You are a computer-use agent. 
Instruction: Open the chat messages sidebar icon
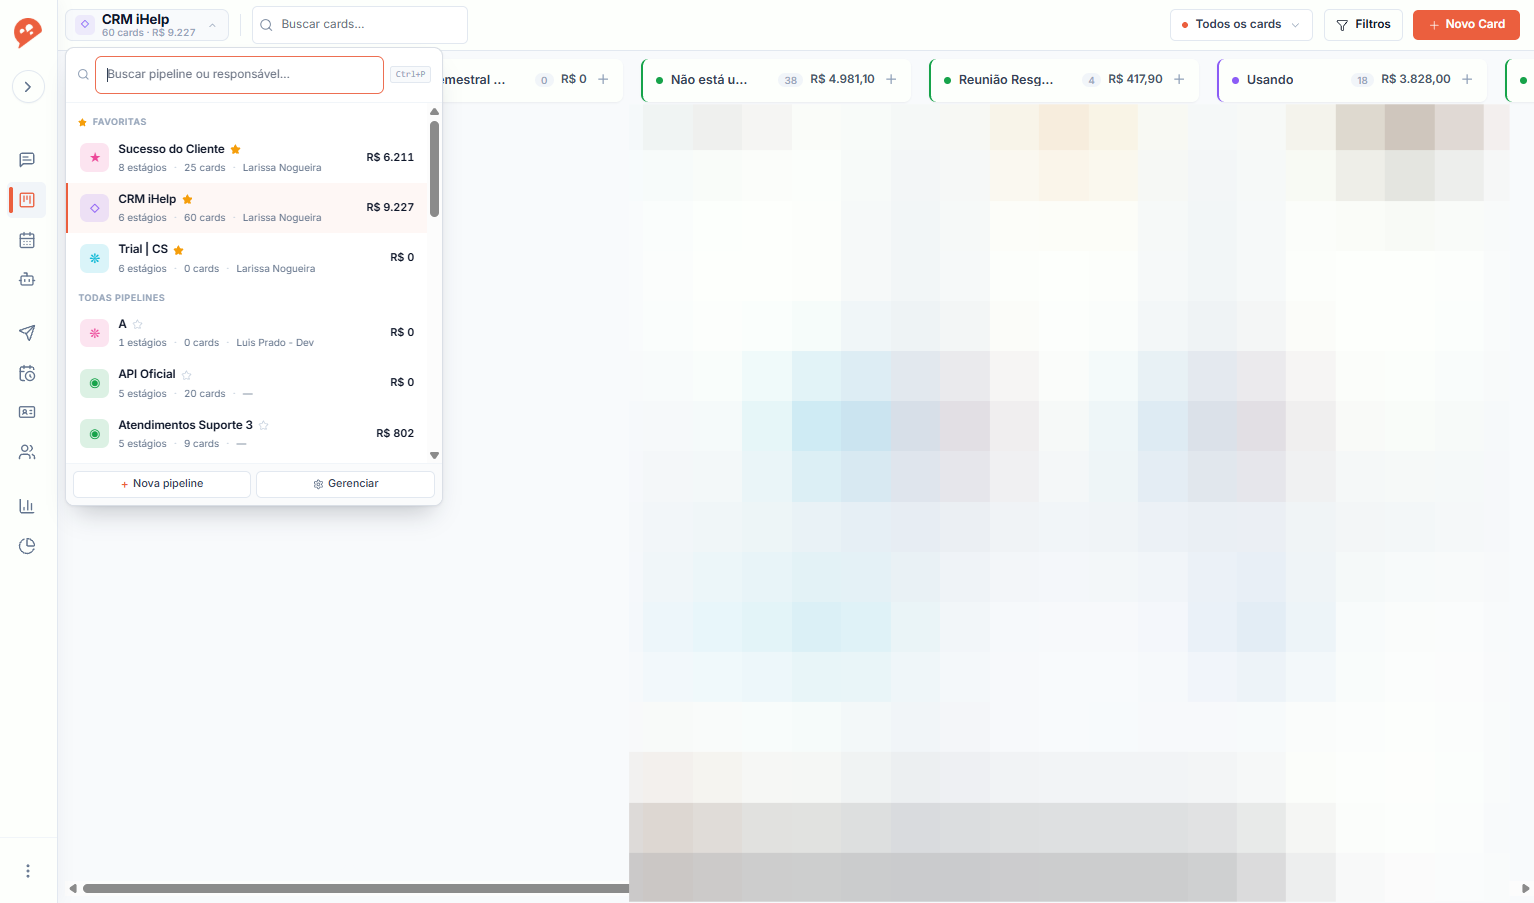[27, 160]
